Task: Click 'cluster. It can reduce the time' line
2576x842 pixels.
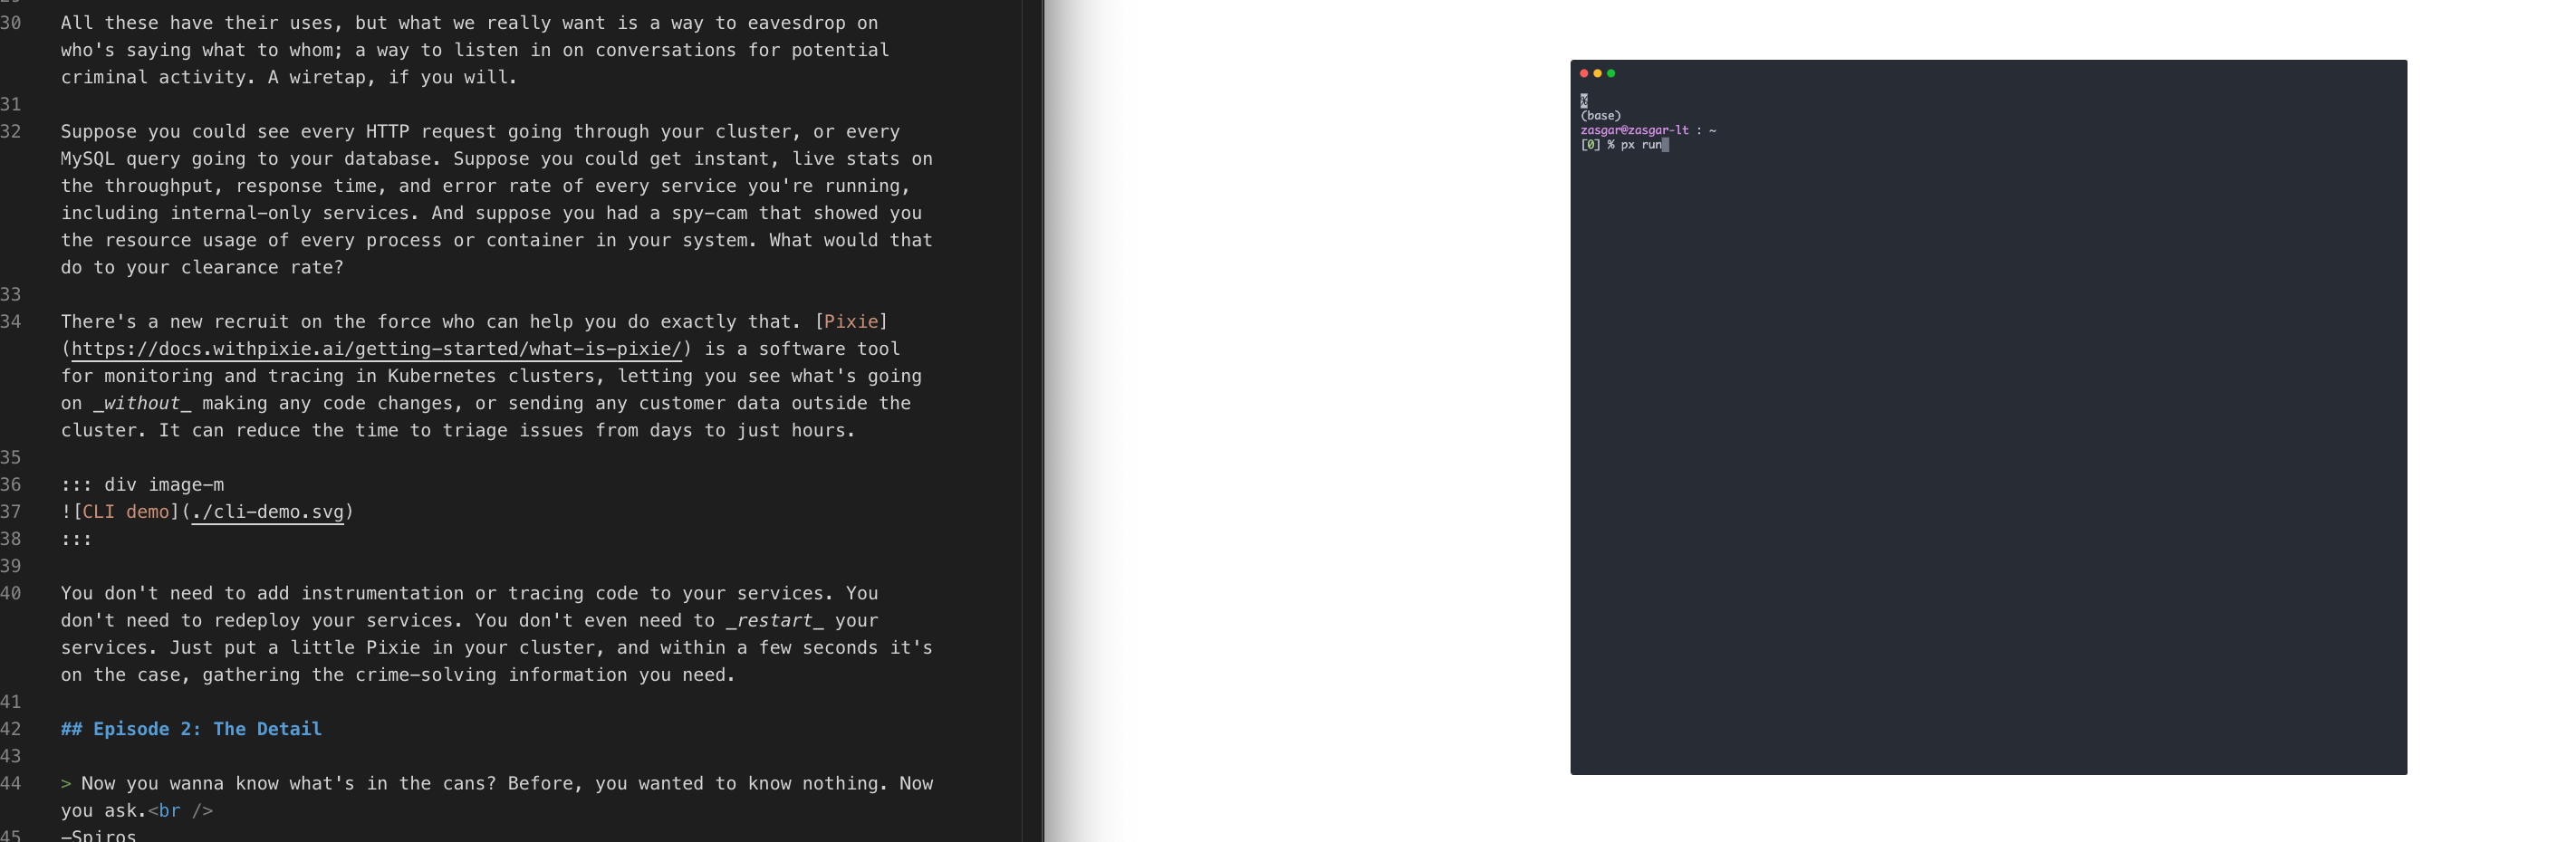Action: tap(458, 431)
